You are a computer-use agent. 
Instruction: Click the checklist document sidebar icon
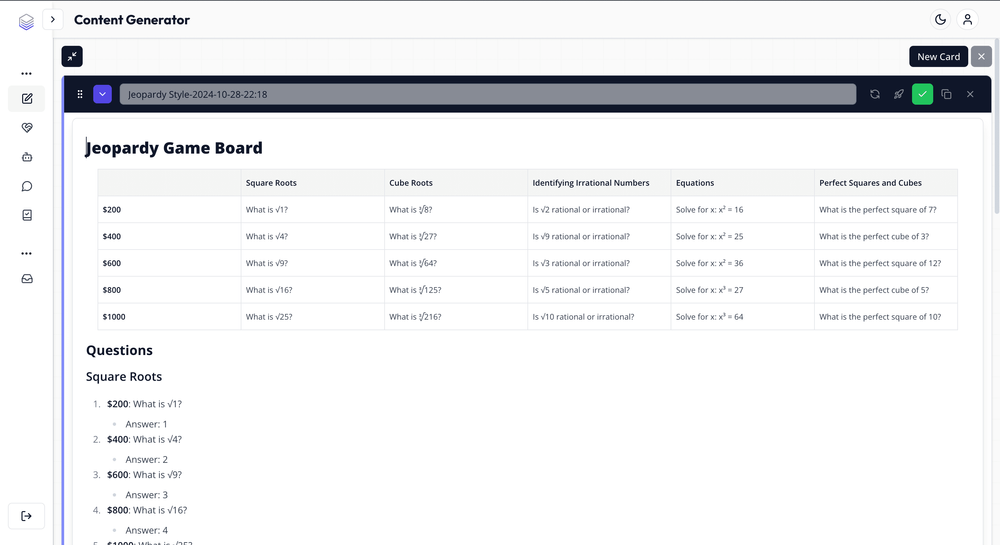27,215
